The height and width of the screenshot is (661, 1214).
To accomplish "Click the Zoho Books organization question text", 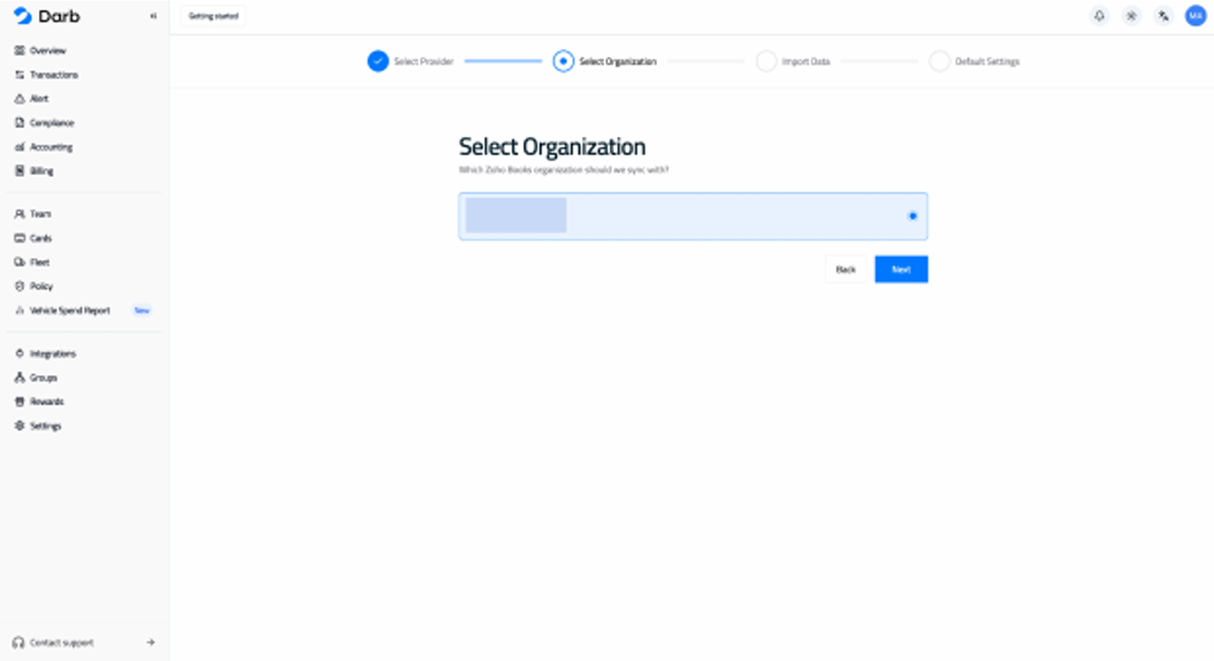I will [x=564, y=170].
